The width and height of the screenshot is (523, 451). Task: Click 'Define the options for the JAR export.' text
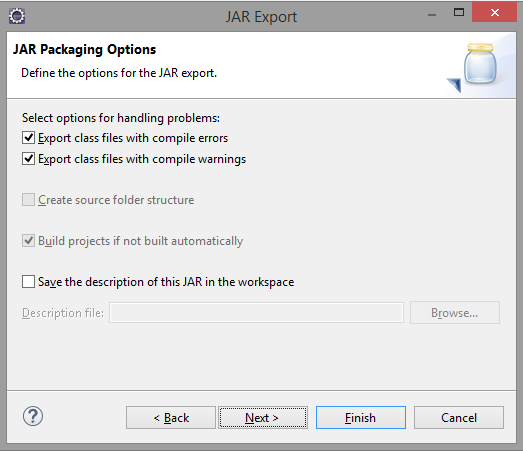[x=119, y=73]
